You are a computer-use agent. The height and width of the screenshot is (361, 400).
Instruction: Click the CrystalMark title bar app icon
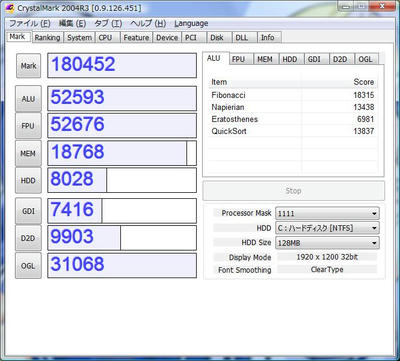(10, 8)
